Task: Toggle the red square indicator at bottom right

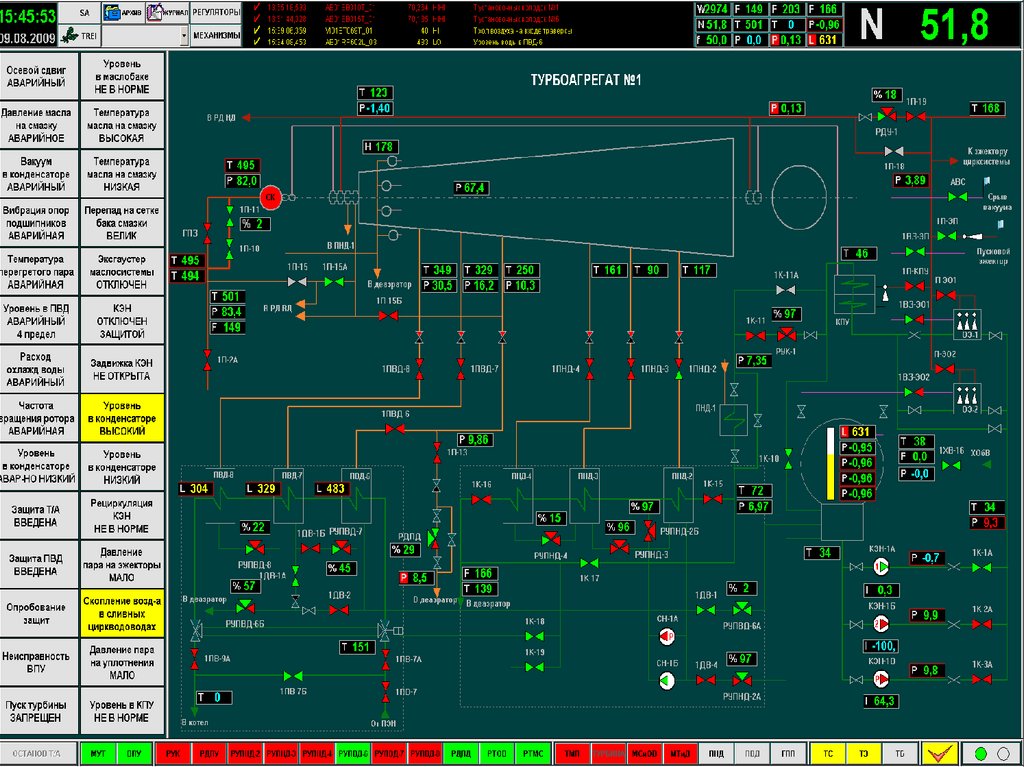Action: [1003, 753]
